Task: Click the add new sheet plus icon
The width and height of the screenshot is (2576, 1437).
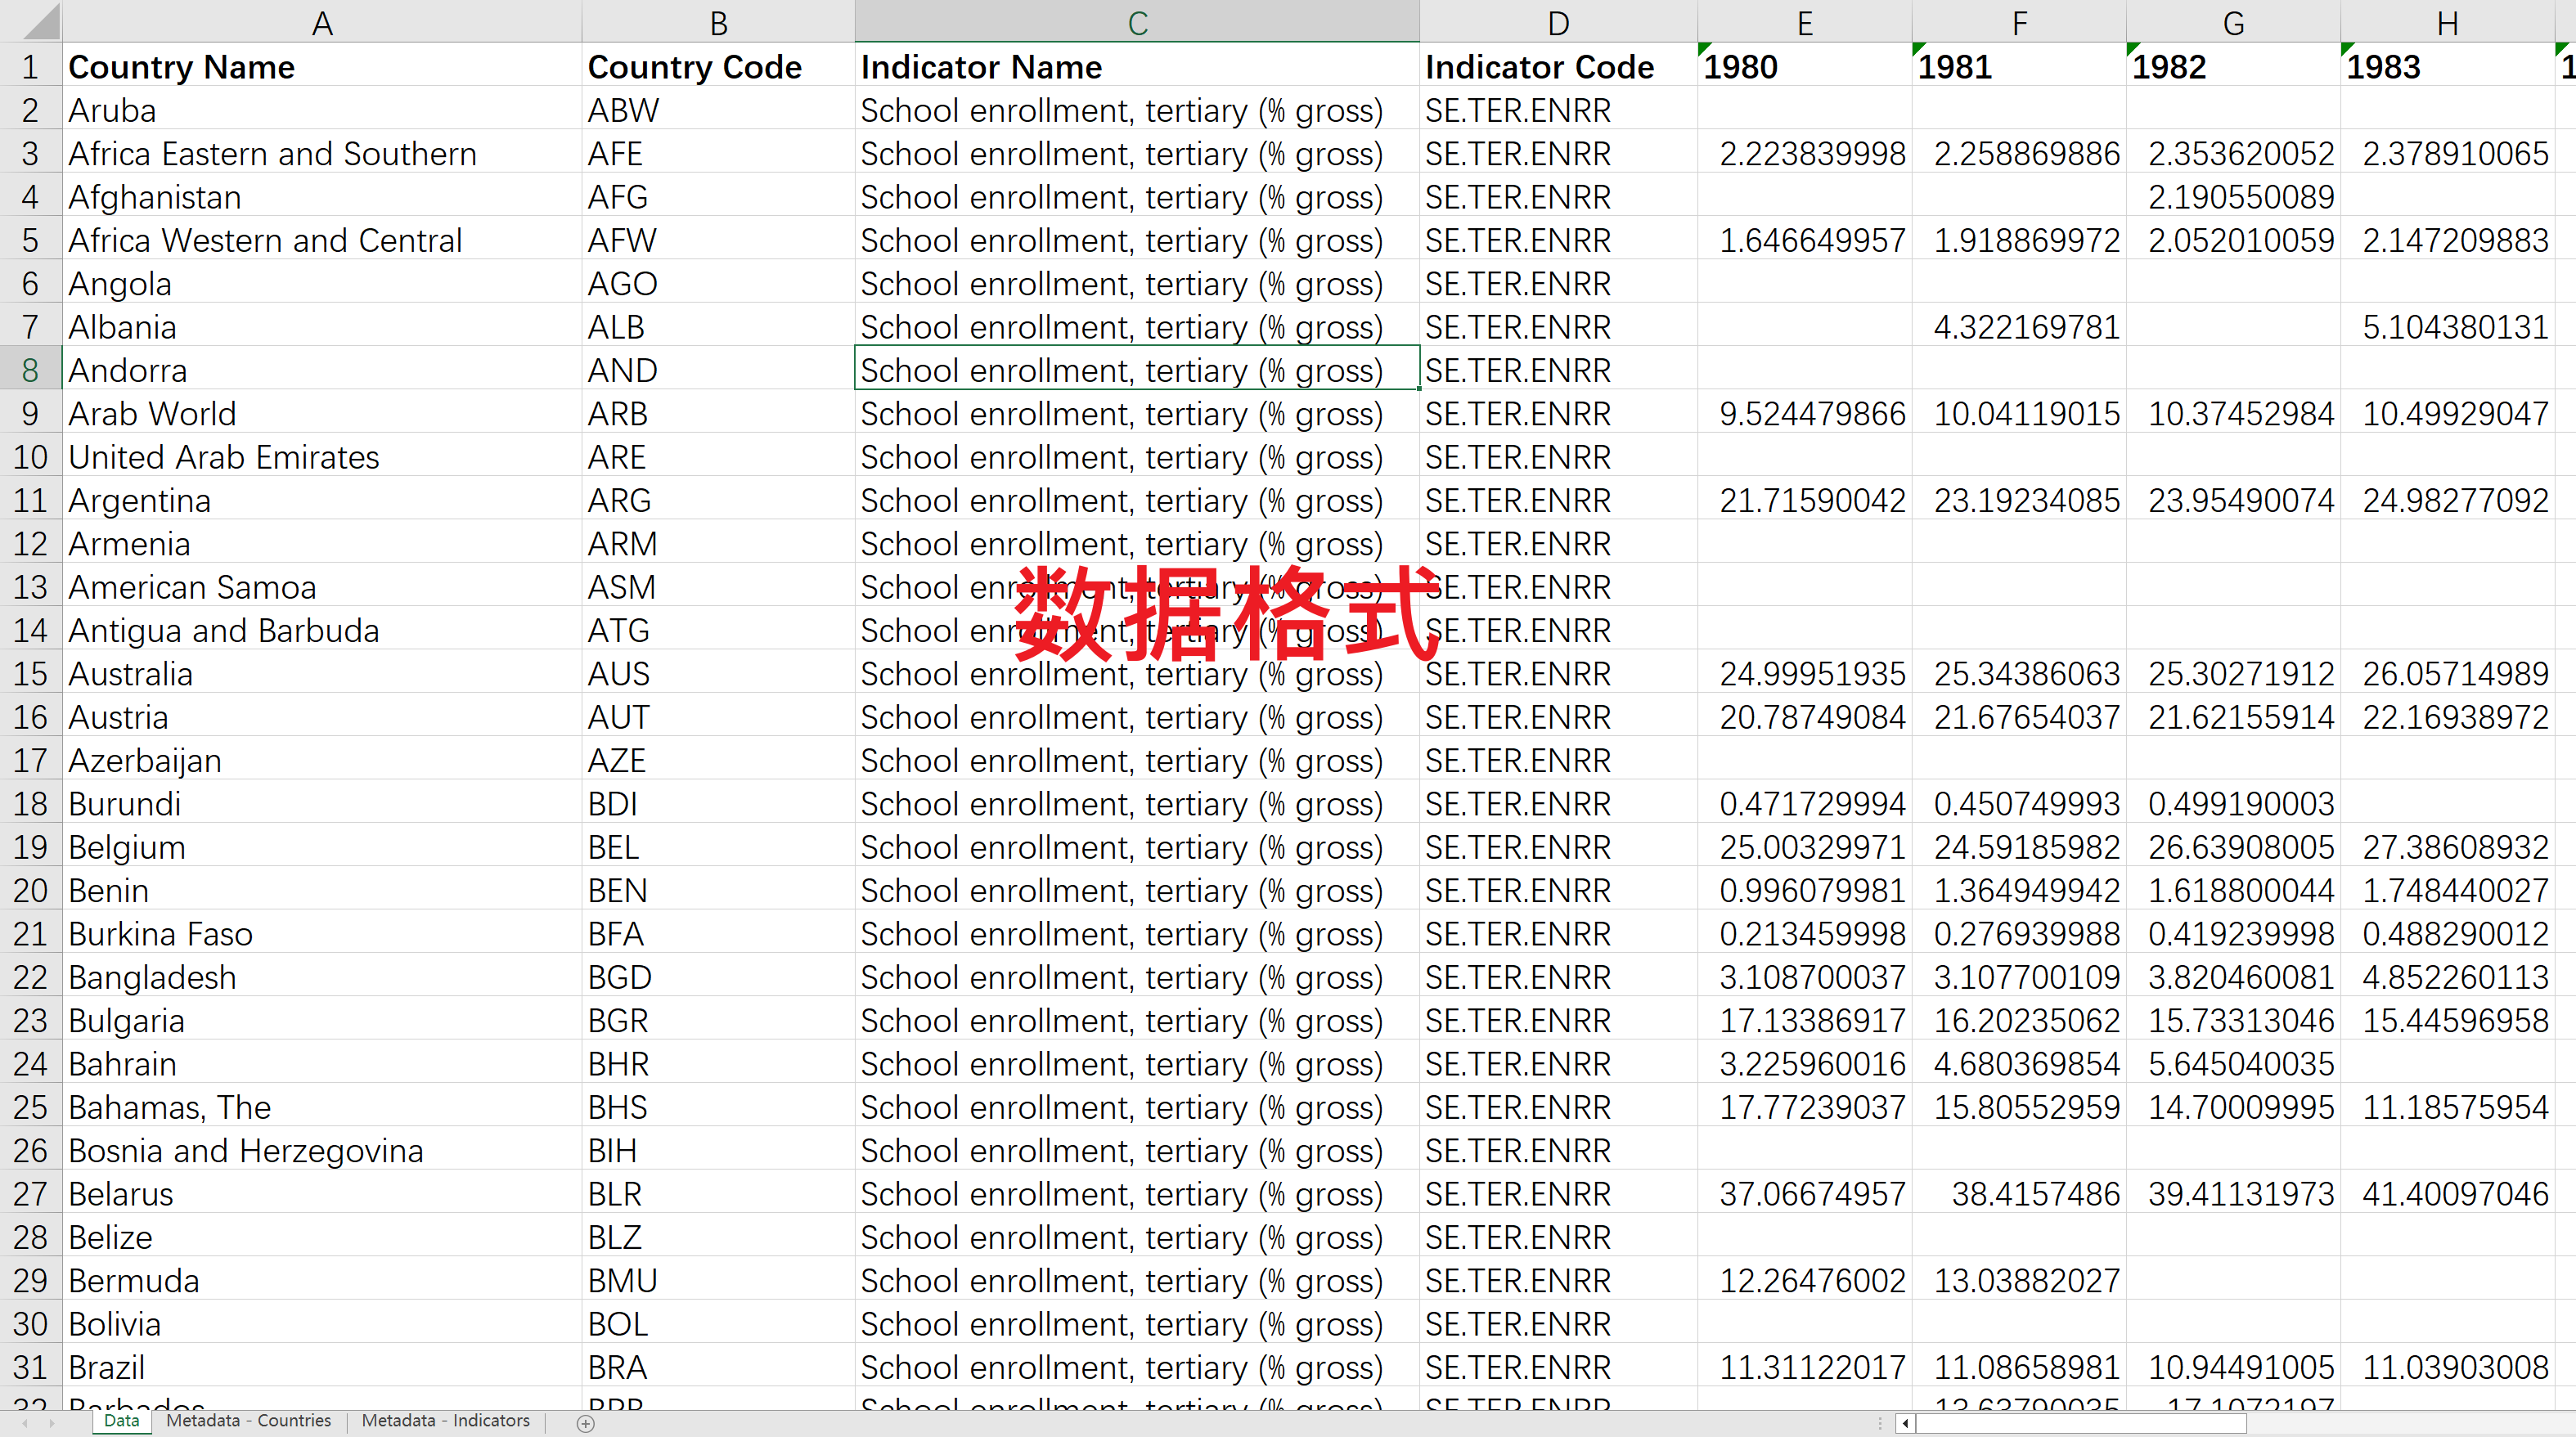Action: [x=586, y=1422]
